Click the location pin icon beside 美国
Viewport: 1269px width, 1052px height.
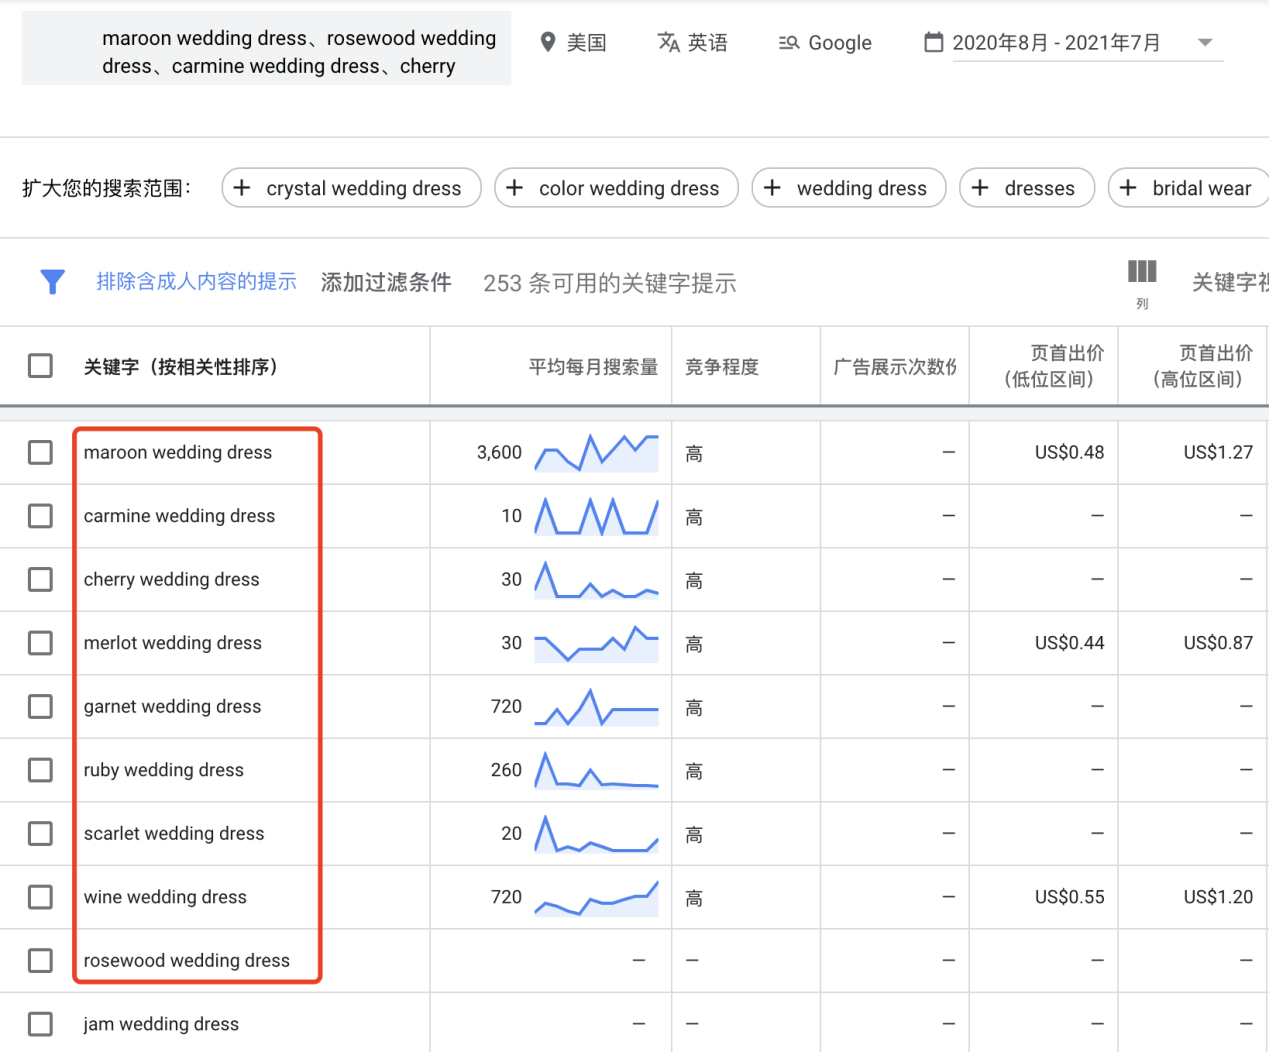coord(548,42)
